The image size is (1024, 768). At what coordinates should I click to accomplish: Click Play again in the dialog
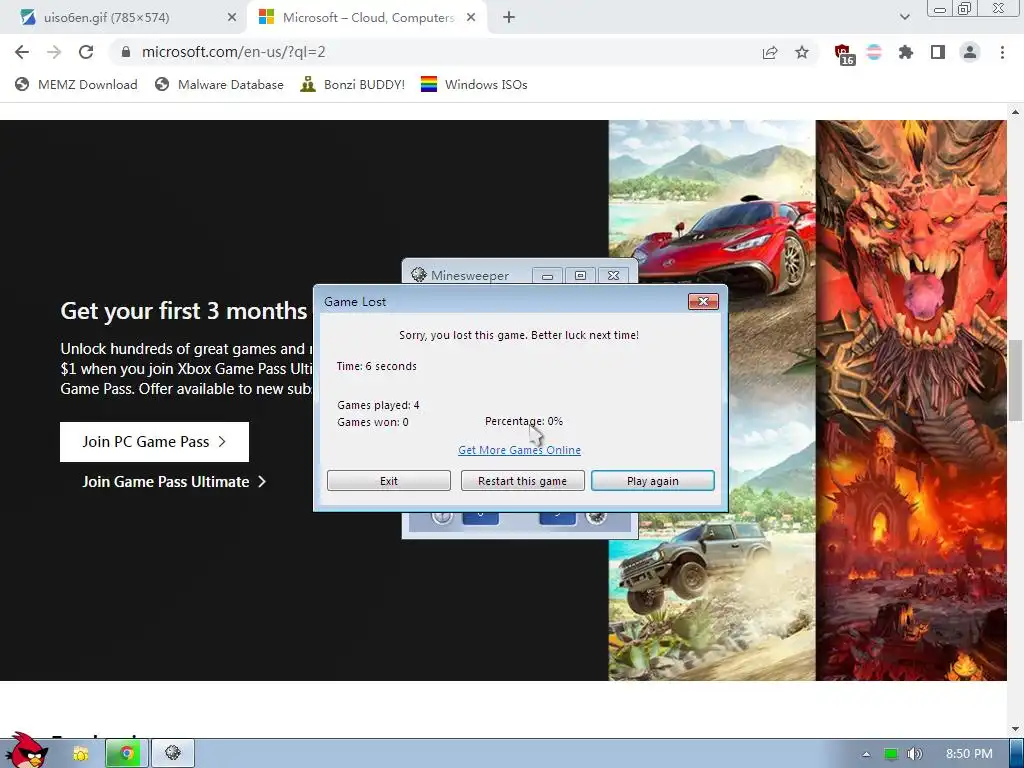[652, 481]
